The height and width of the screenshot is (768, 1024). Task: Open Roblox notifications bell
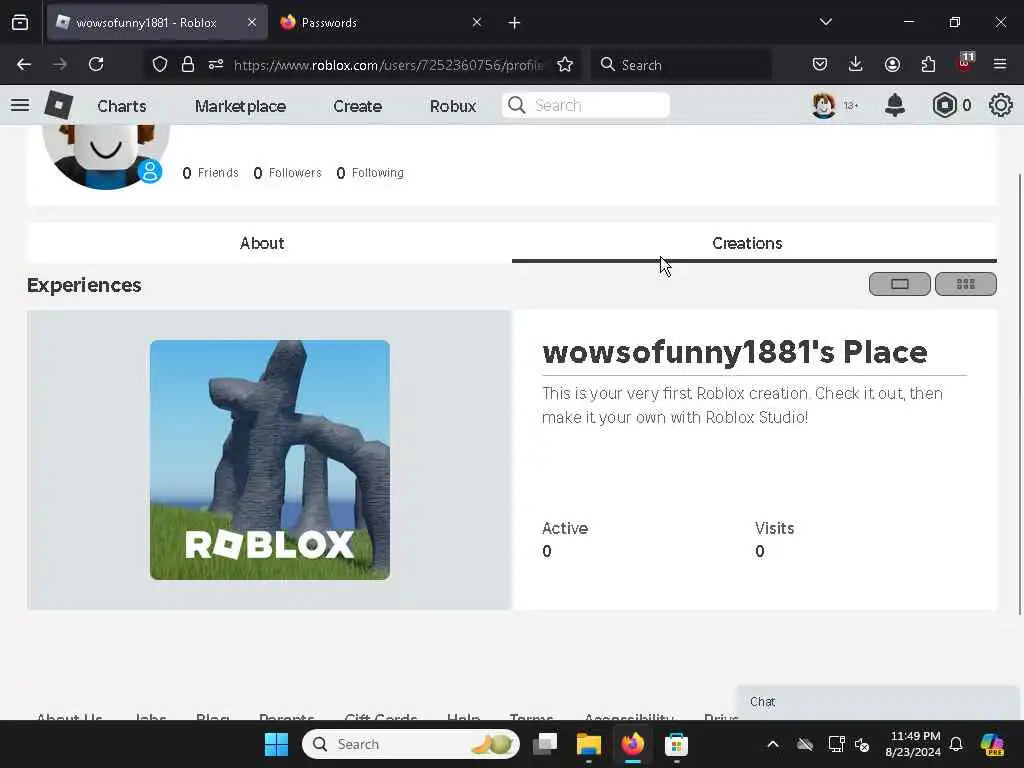(x=895, y=105)
